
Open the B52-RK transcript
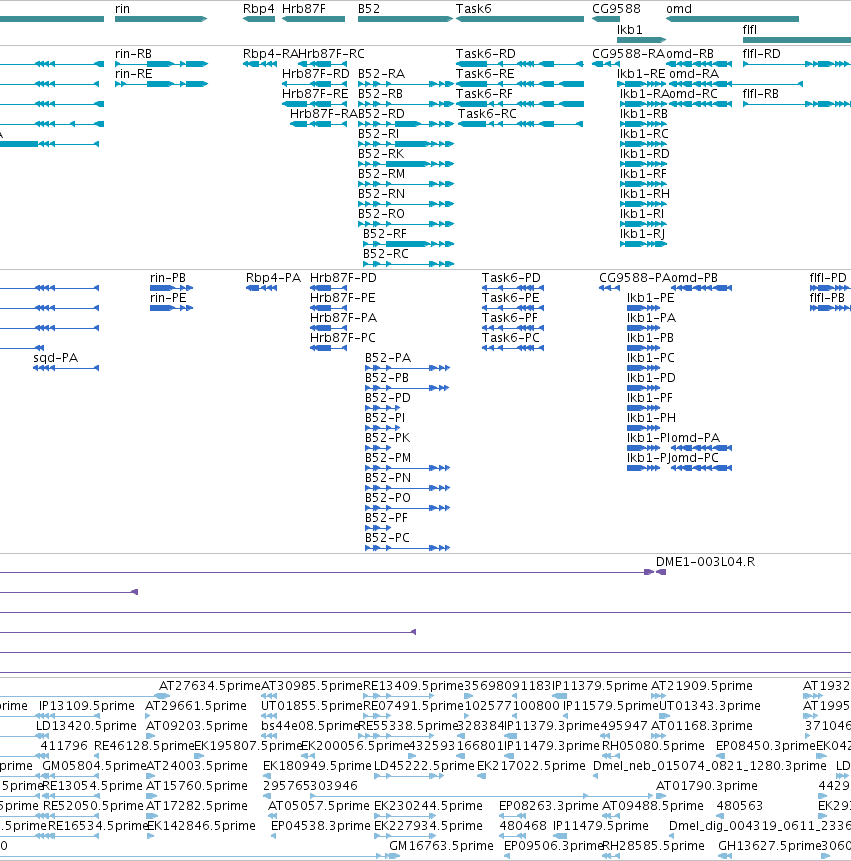pos(406,164)
